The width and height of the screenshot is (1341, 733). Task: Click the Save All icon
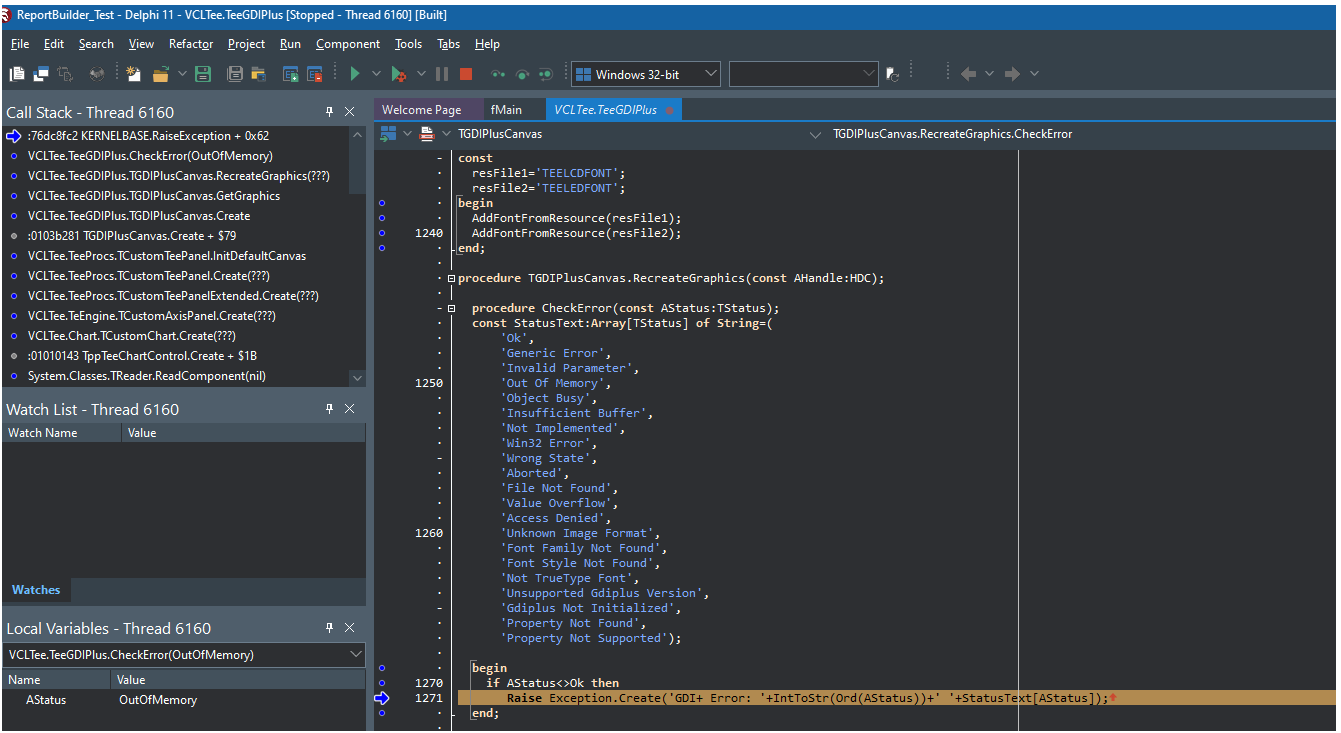click(235, 74)
